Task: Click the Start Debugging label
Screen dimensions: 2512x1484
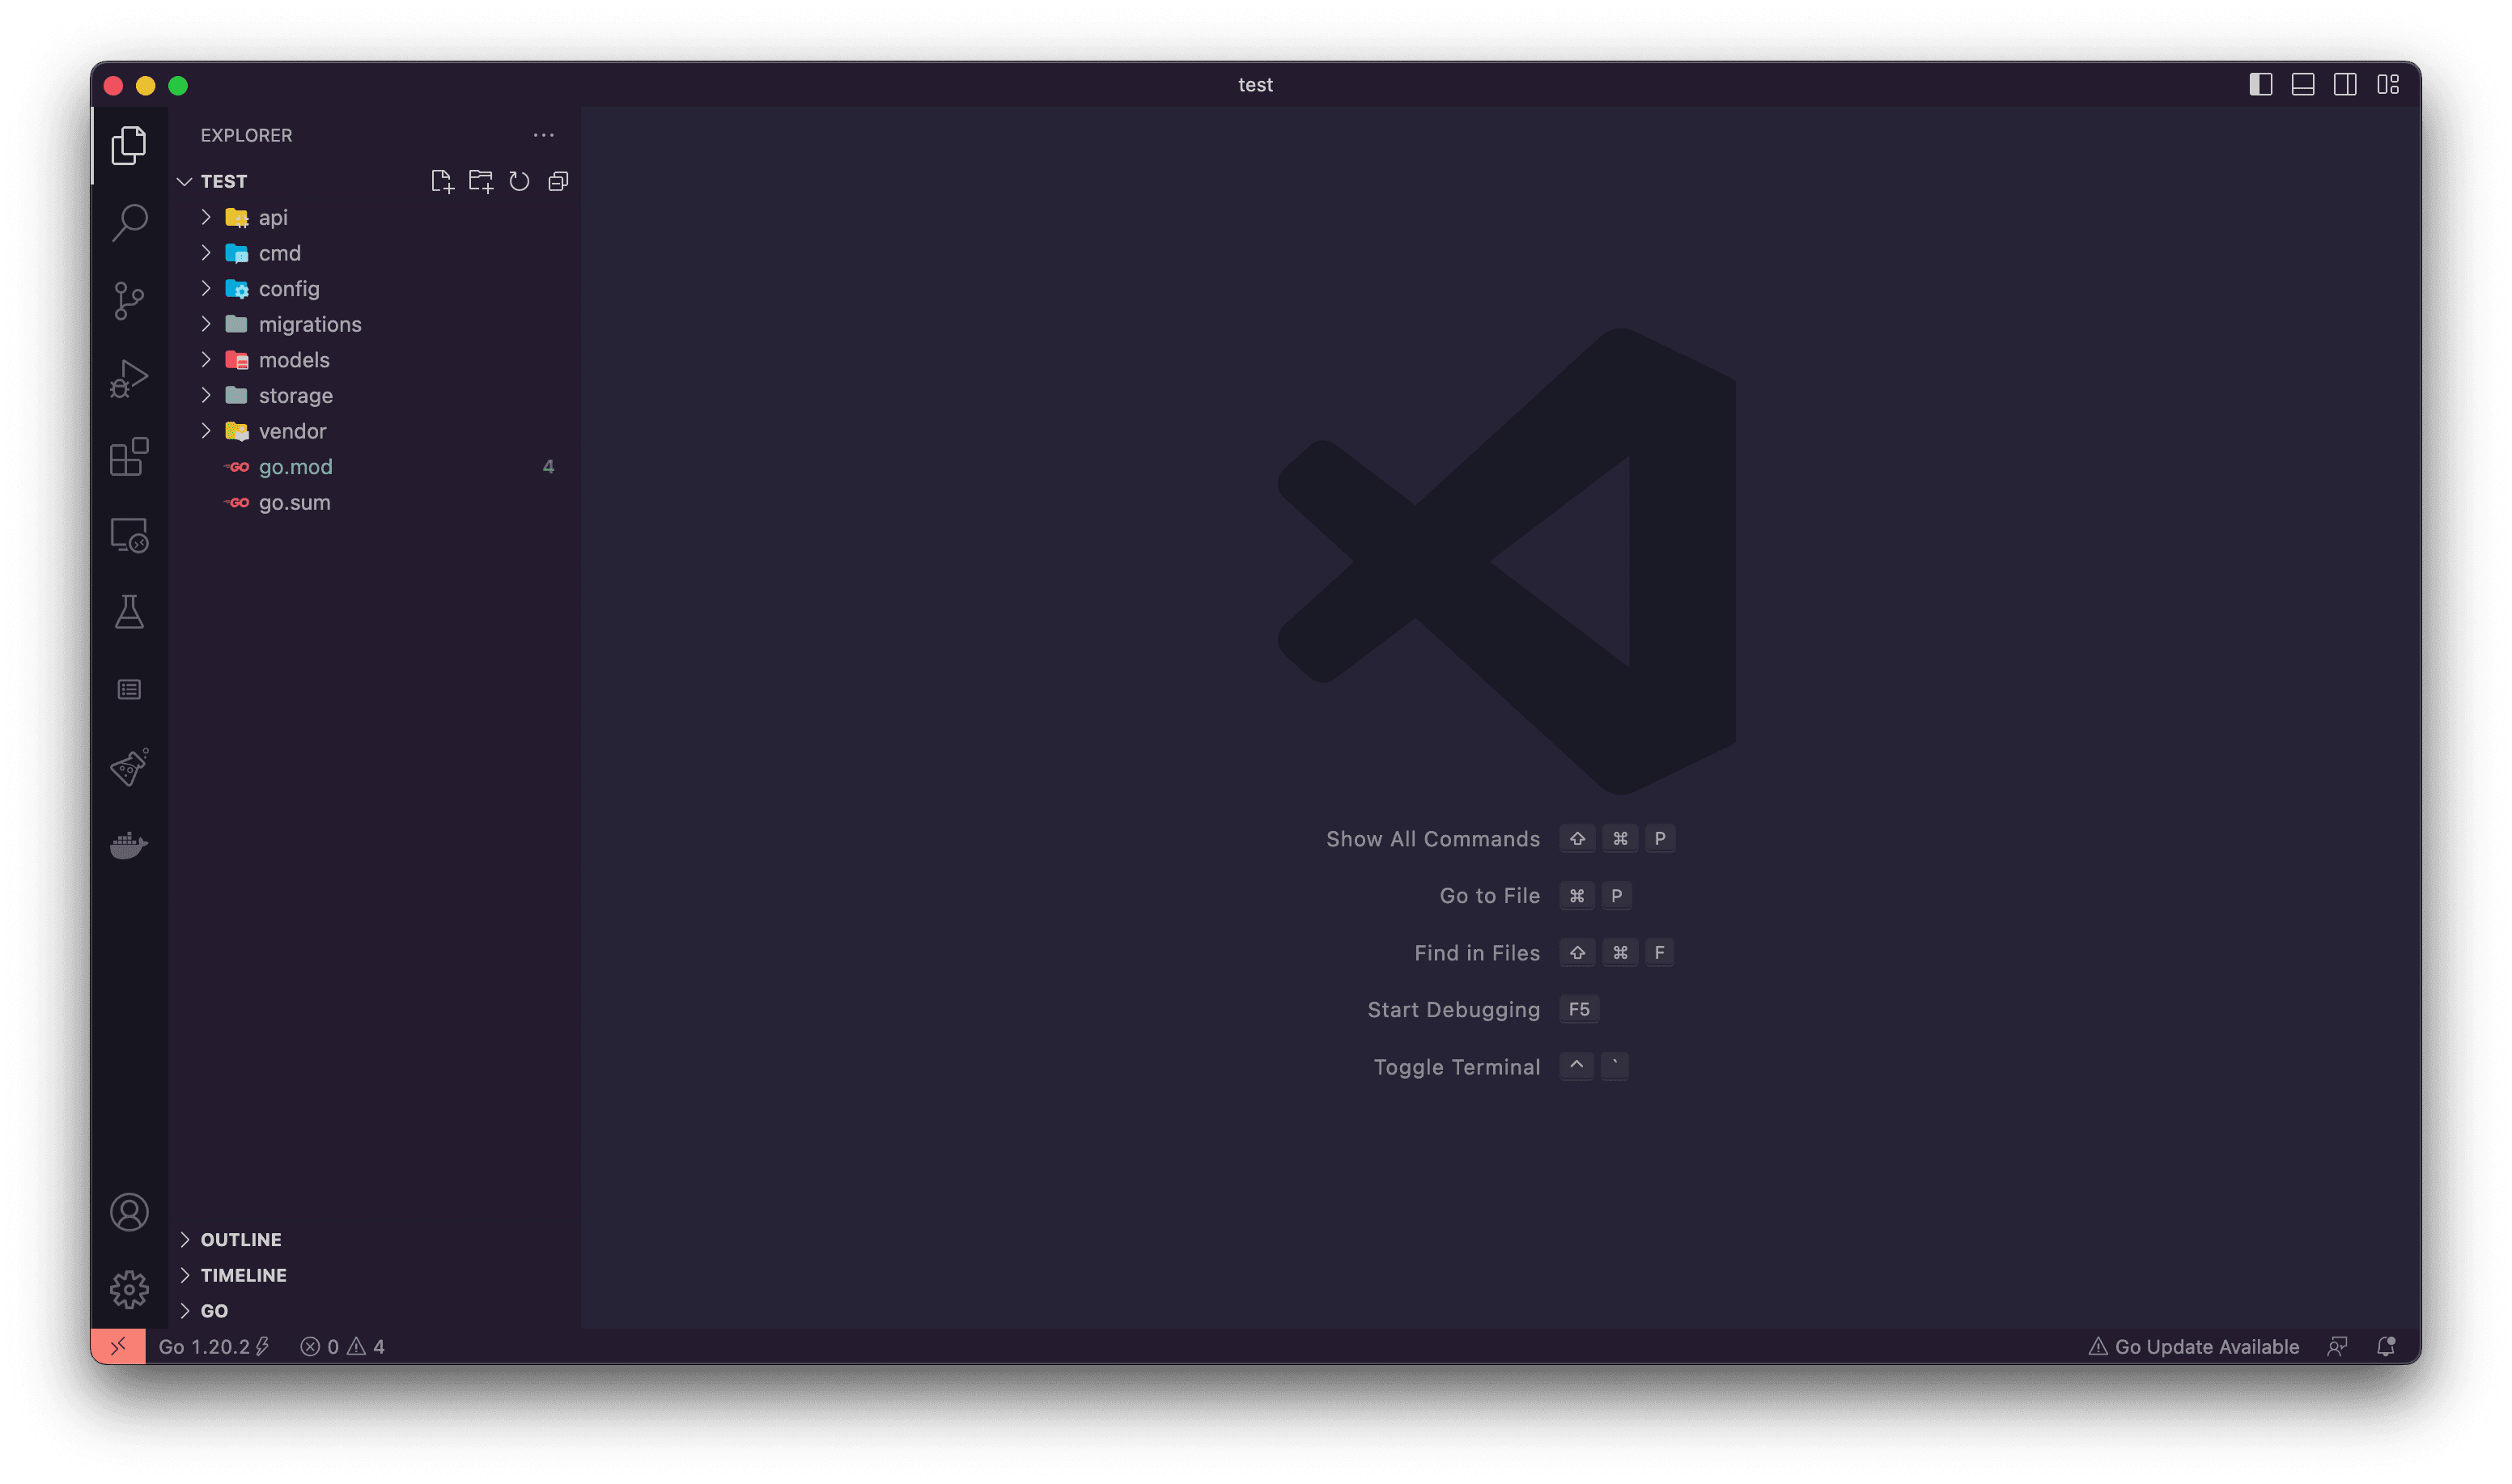Action: pos(1453,1010)
